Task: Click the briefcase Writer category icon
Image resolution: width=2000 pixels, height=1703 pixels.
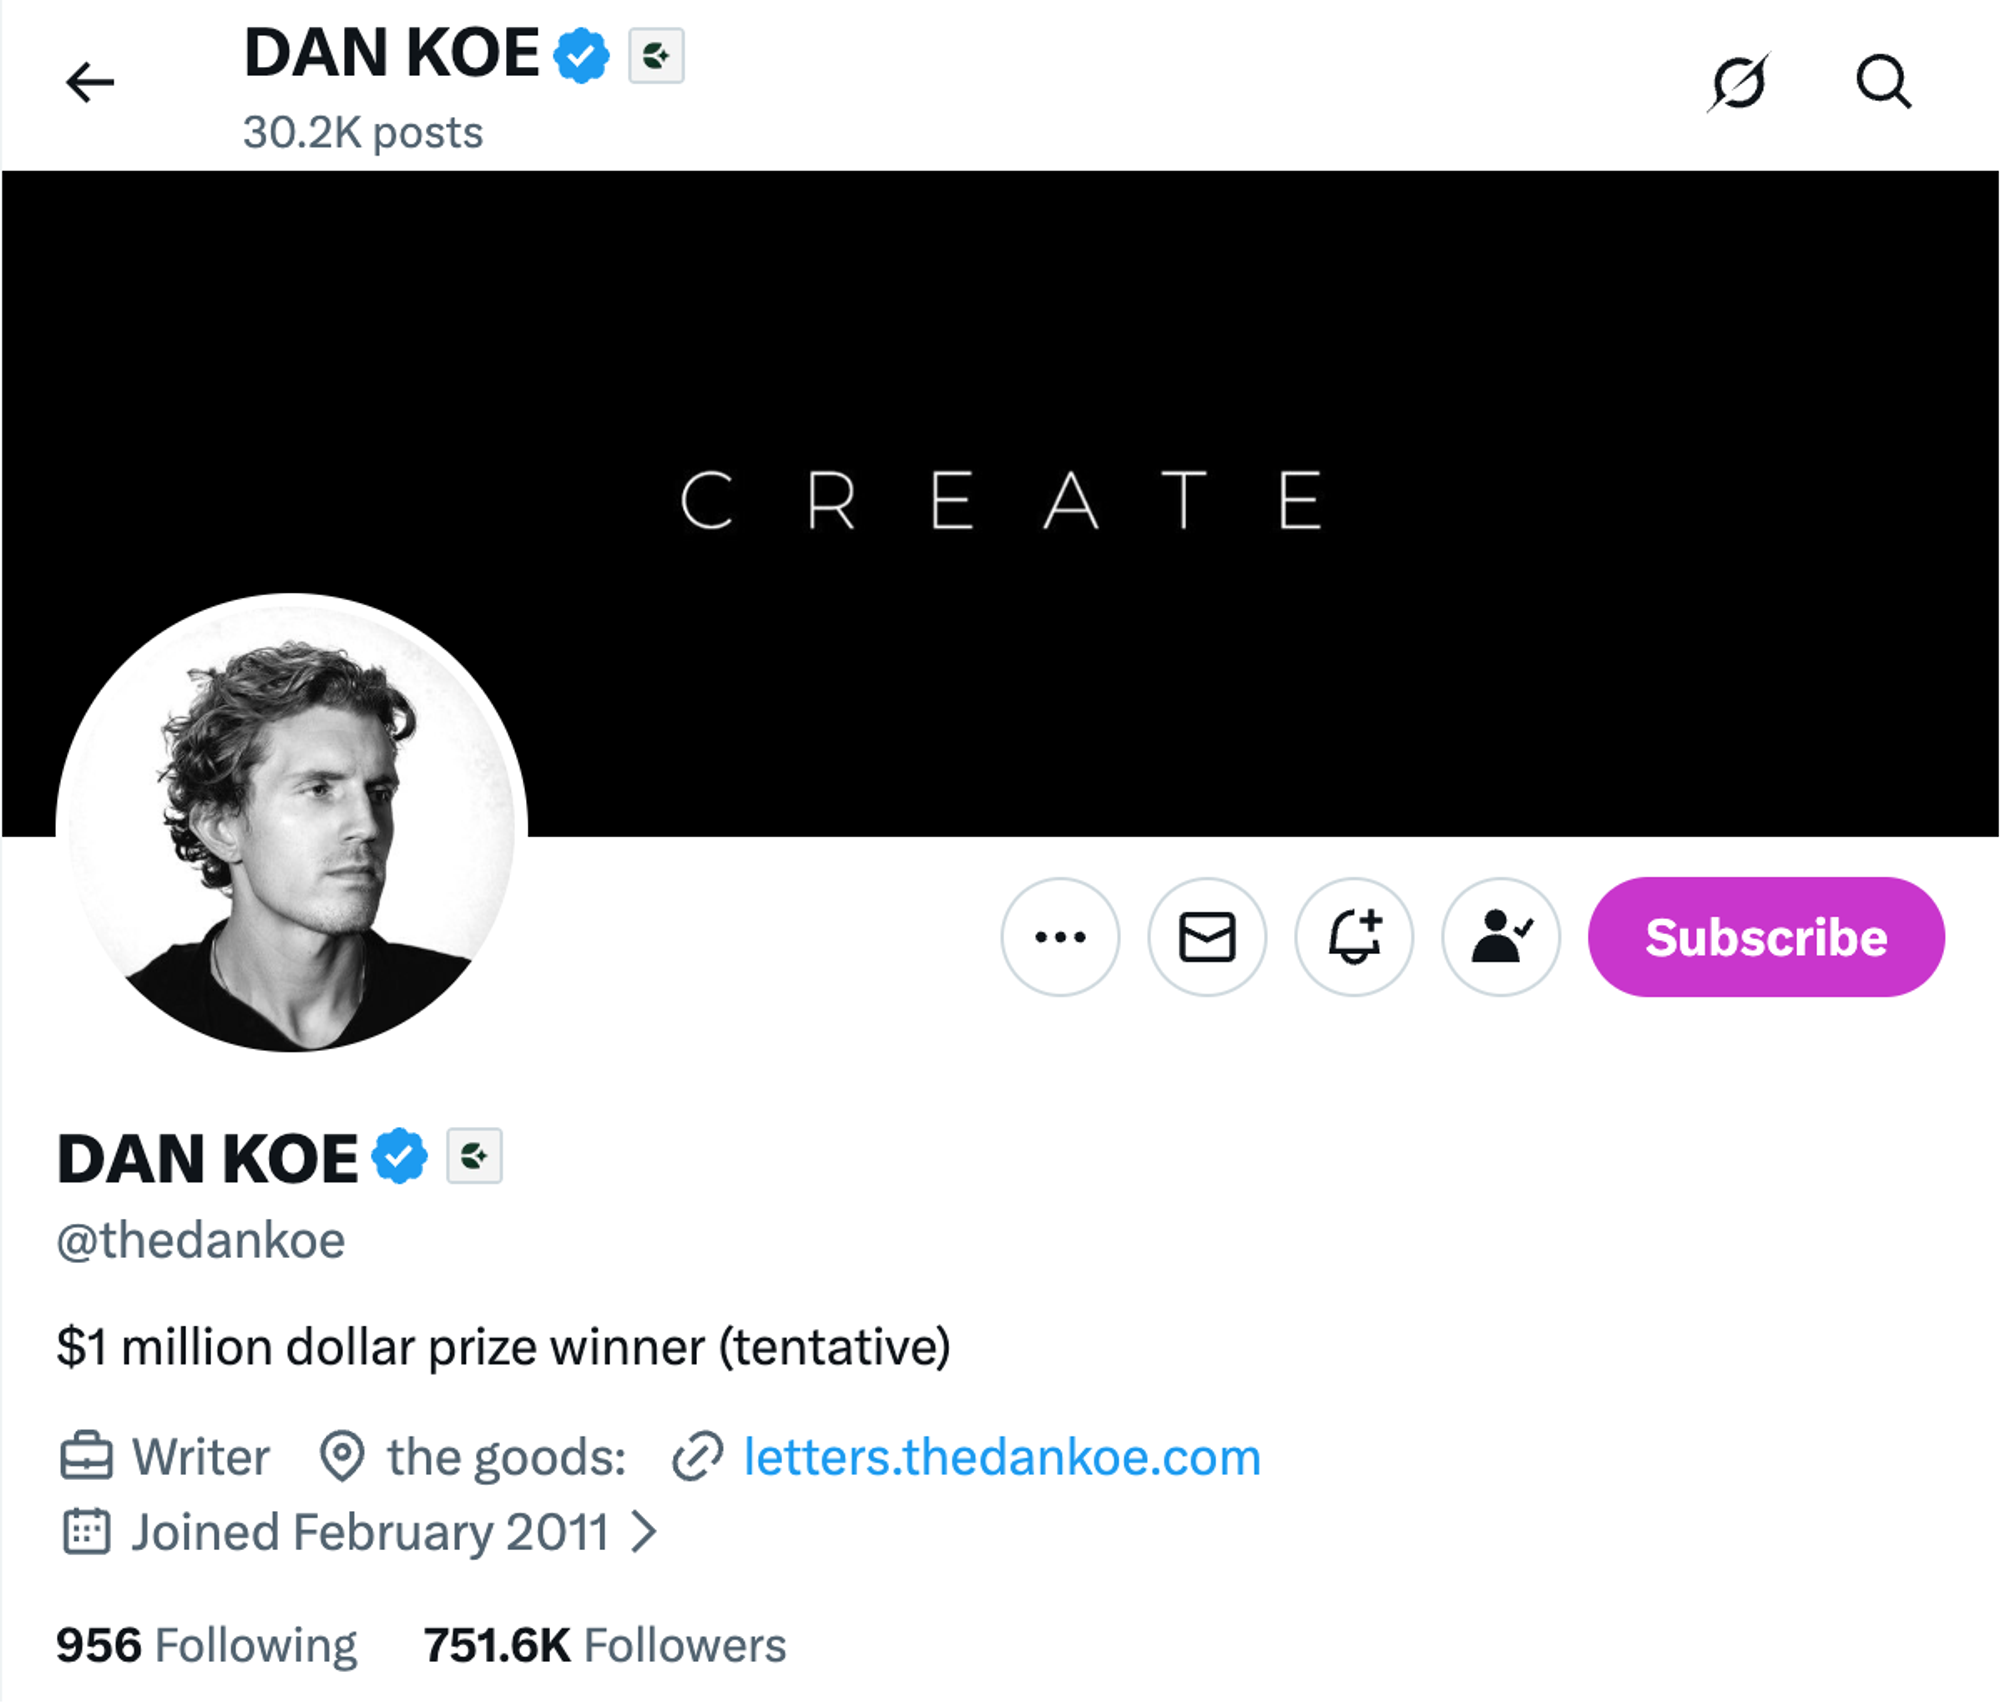Action: coord(86,1457)
